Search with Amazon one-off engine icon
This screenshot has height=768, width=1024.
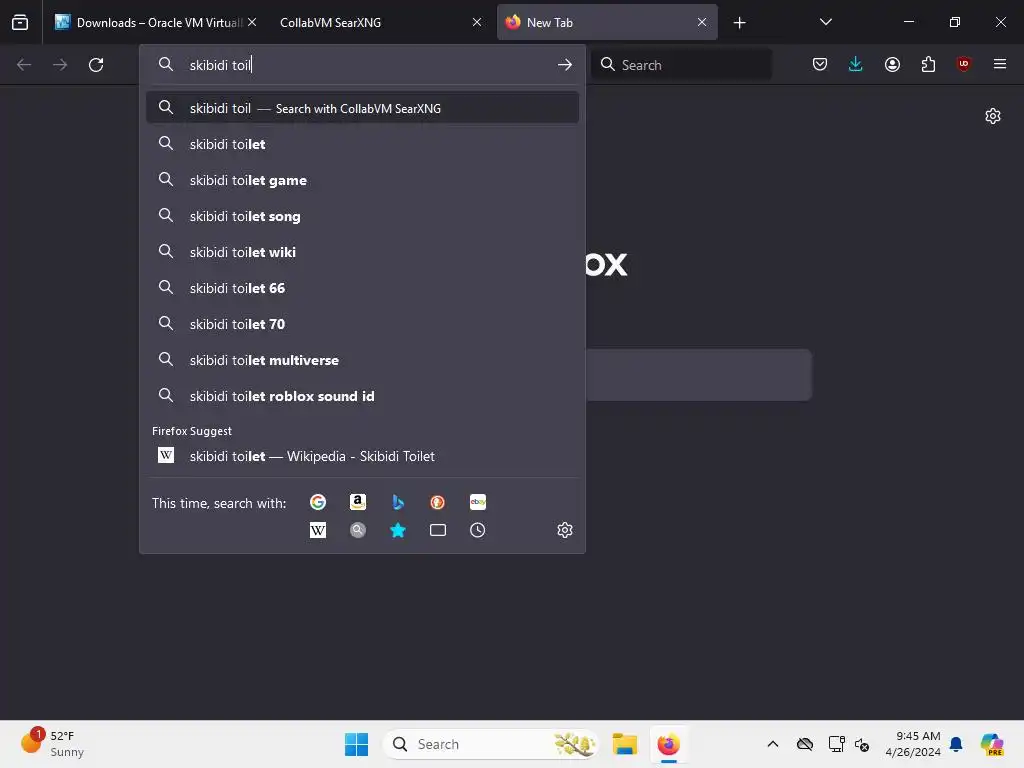358,502
